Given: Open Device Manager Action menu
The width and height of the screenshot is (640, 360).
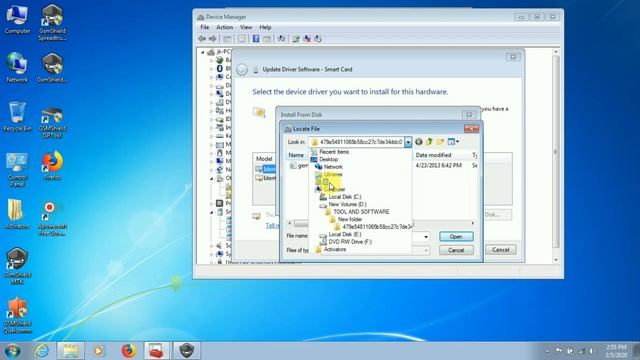Looking at the screenshot, I should (x=224, y=27).
